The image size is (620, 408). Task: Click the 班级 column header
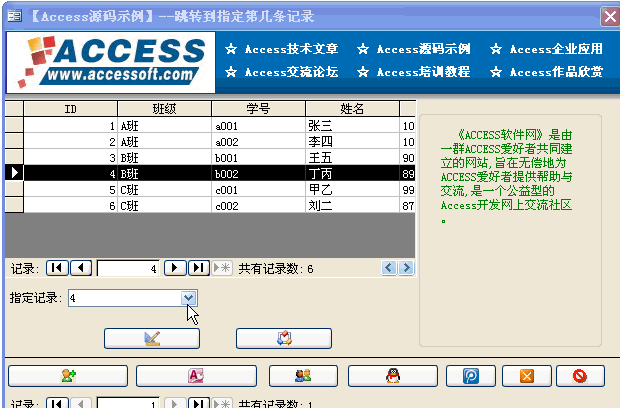(164, 109)
